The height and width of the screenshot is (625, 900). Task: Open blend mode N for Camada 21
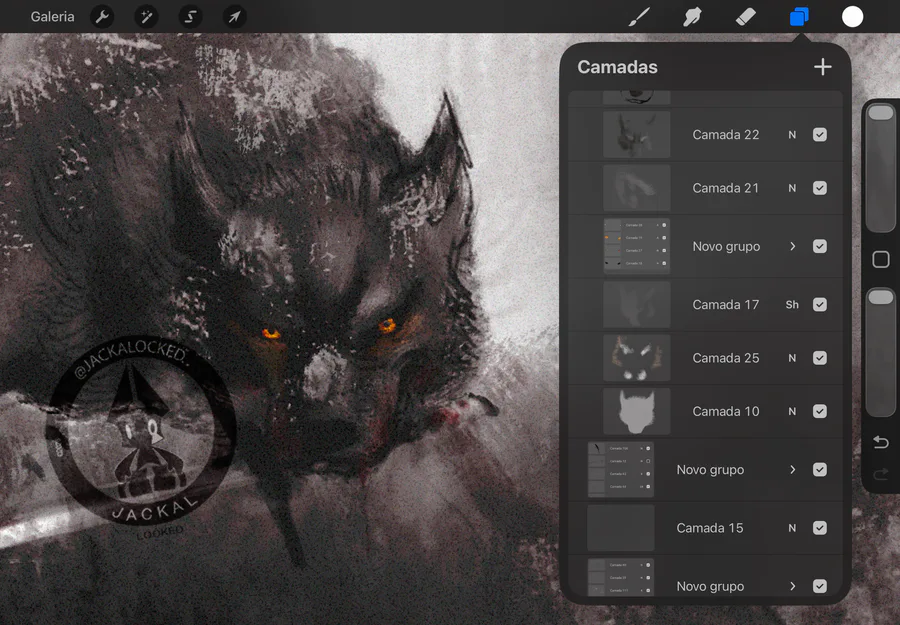click(x=792, y=188)
